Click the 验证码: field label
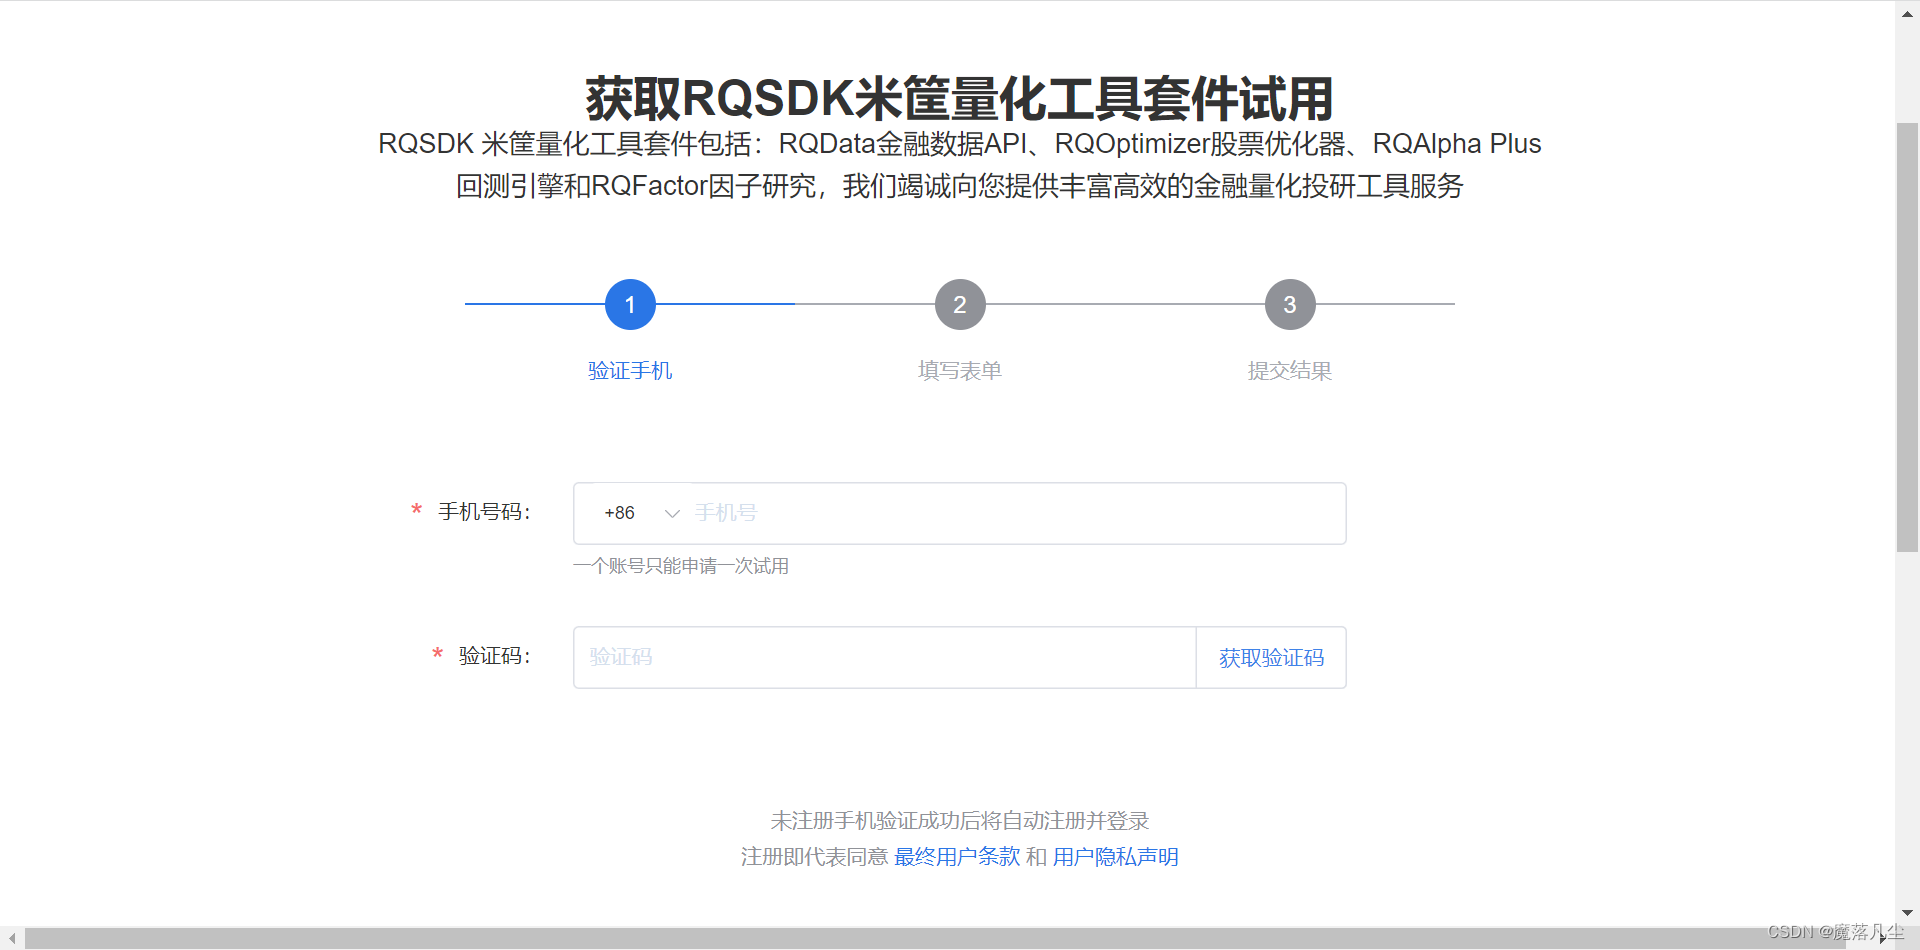 point(495,656)
